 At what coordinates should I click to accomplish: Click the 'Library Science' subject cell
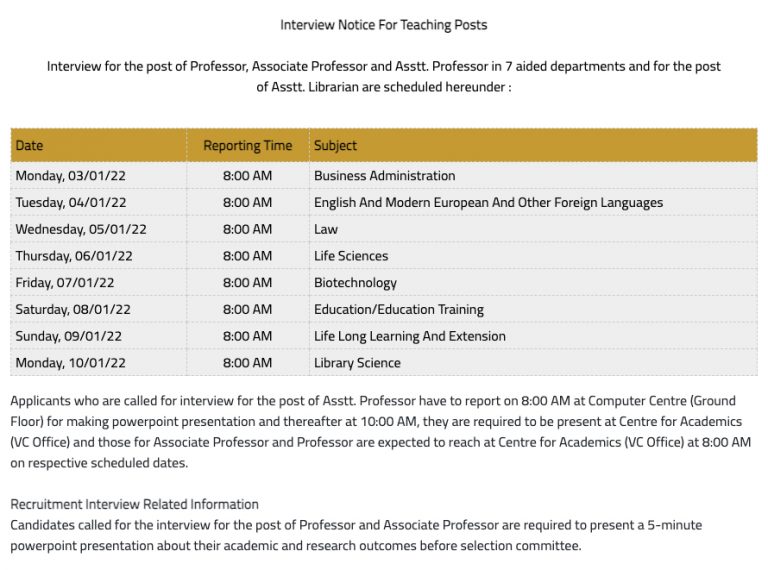click(x=357, y=363)
